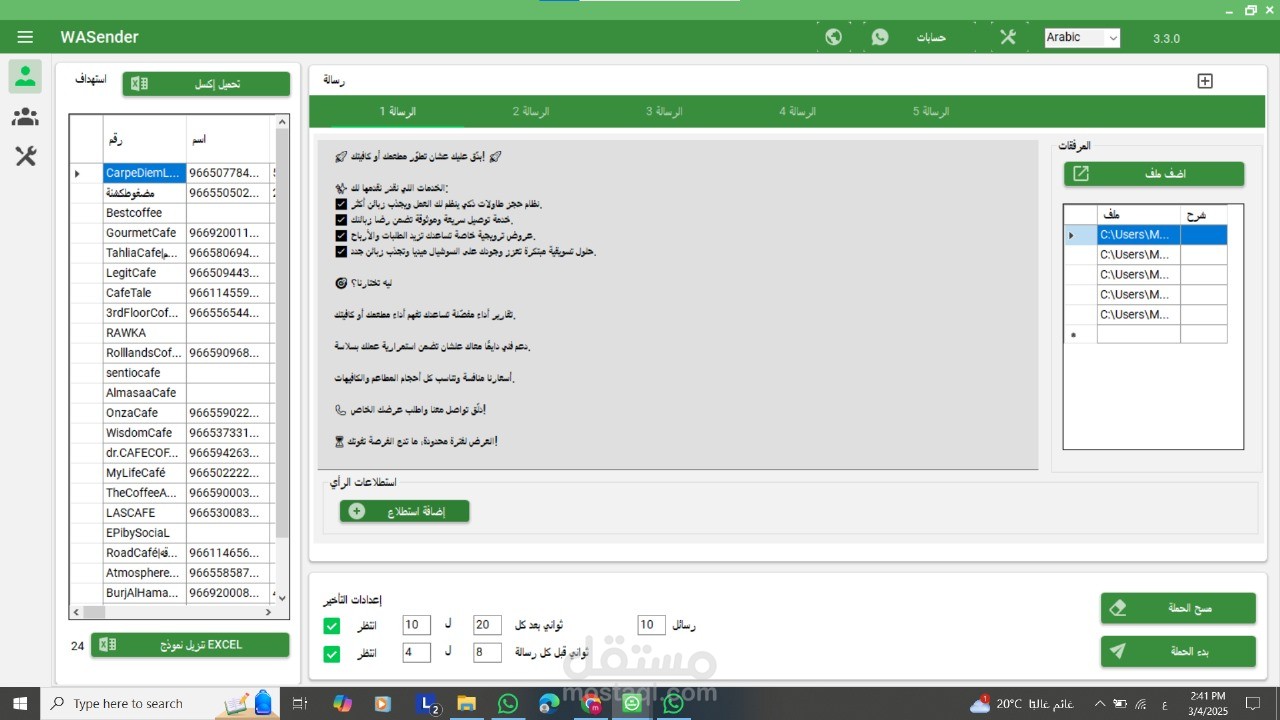Open the weather widget in the taskbar

pos(1021,704)
